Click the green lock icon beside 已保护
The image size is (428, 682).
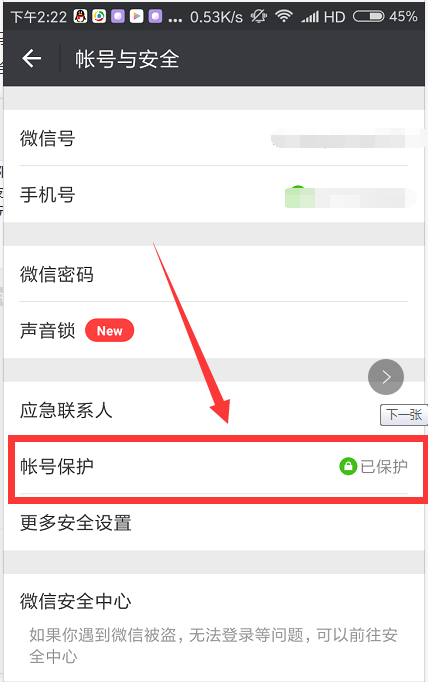(348, 466)
